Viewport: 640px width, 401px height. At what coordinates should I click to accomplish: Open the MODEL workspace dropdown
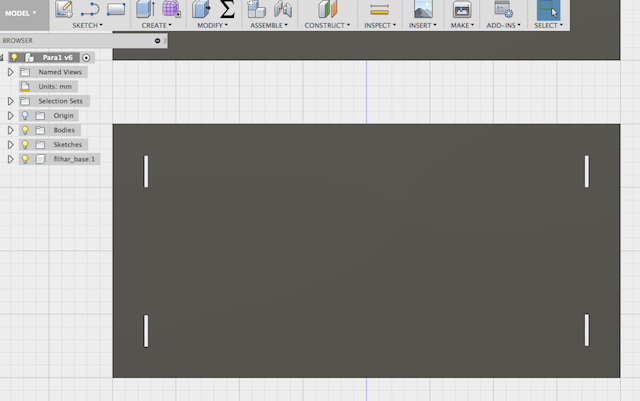click(20, 13)
